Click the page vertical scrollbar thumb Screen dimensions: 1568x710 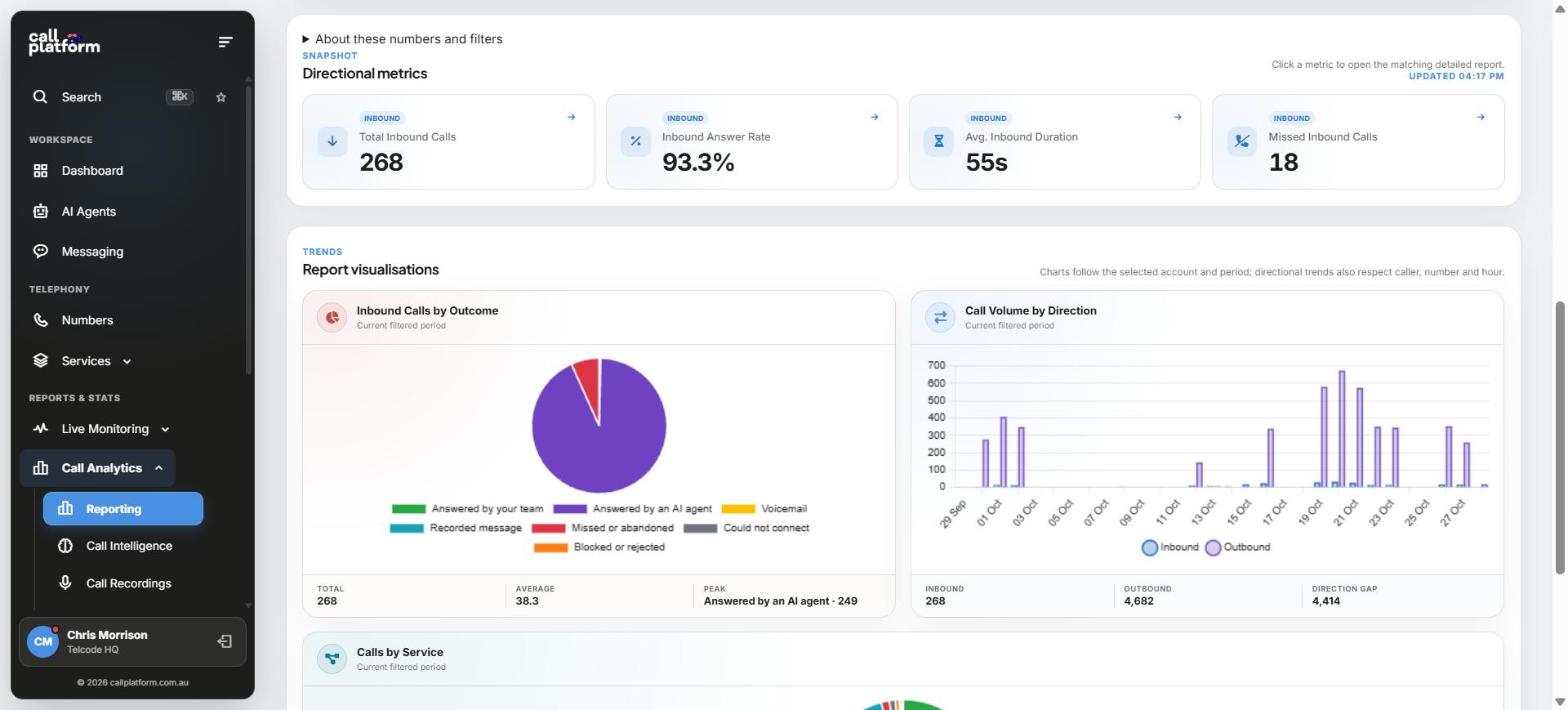(1559, 437)
